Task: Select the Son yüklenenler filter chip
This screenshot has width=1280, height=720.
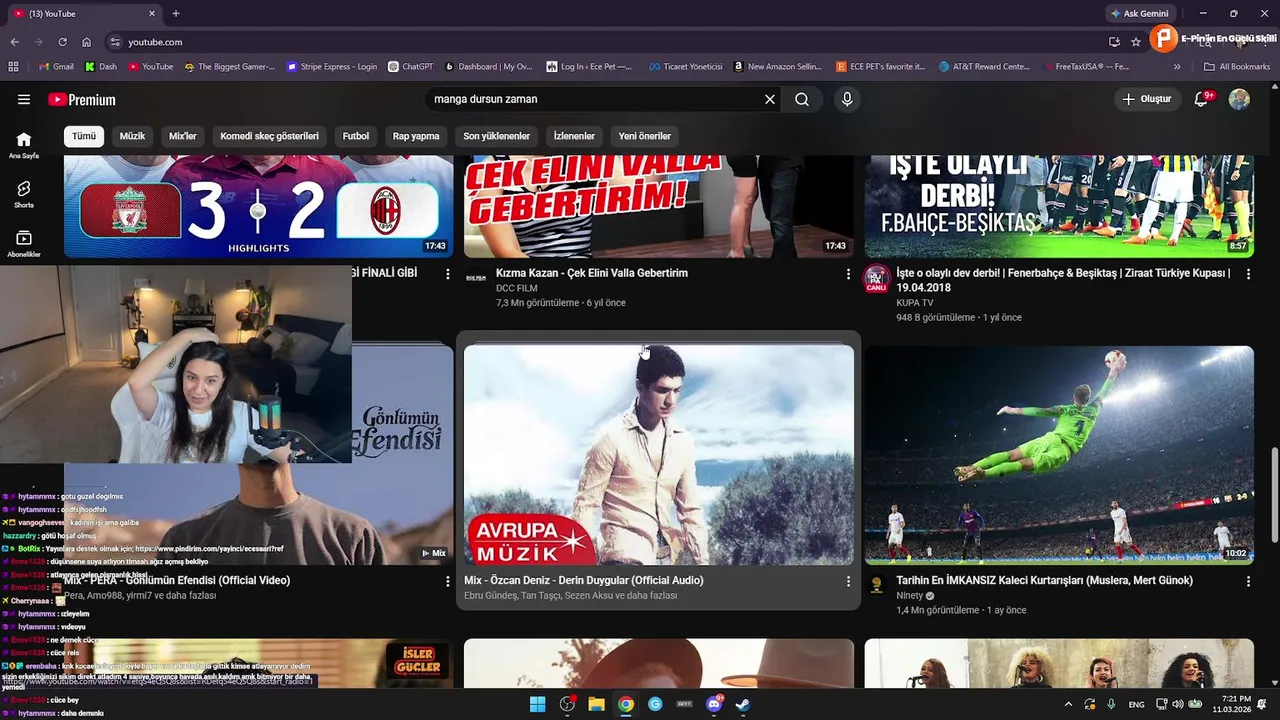Action: pyautogui.click(x=497, y=136)
